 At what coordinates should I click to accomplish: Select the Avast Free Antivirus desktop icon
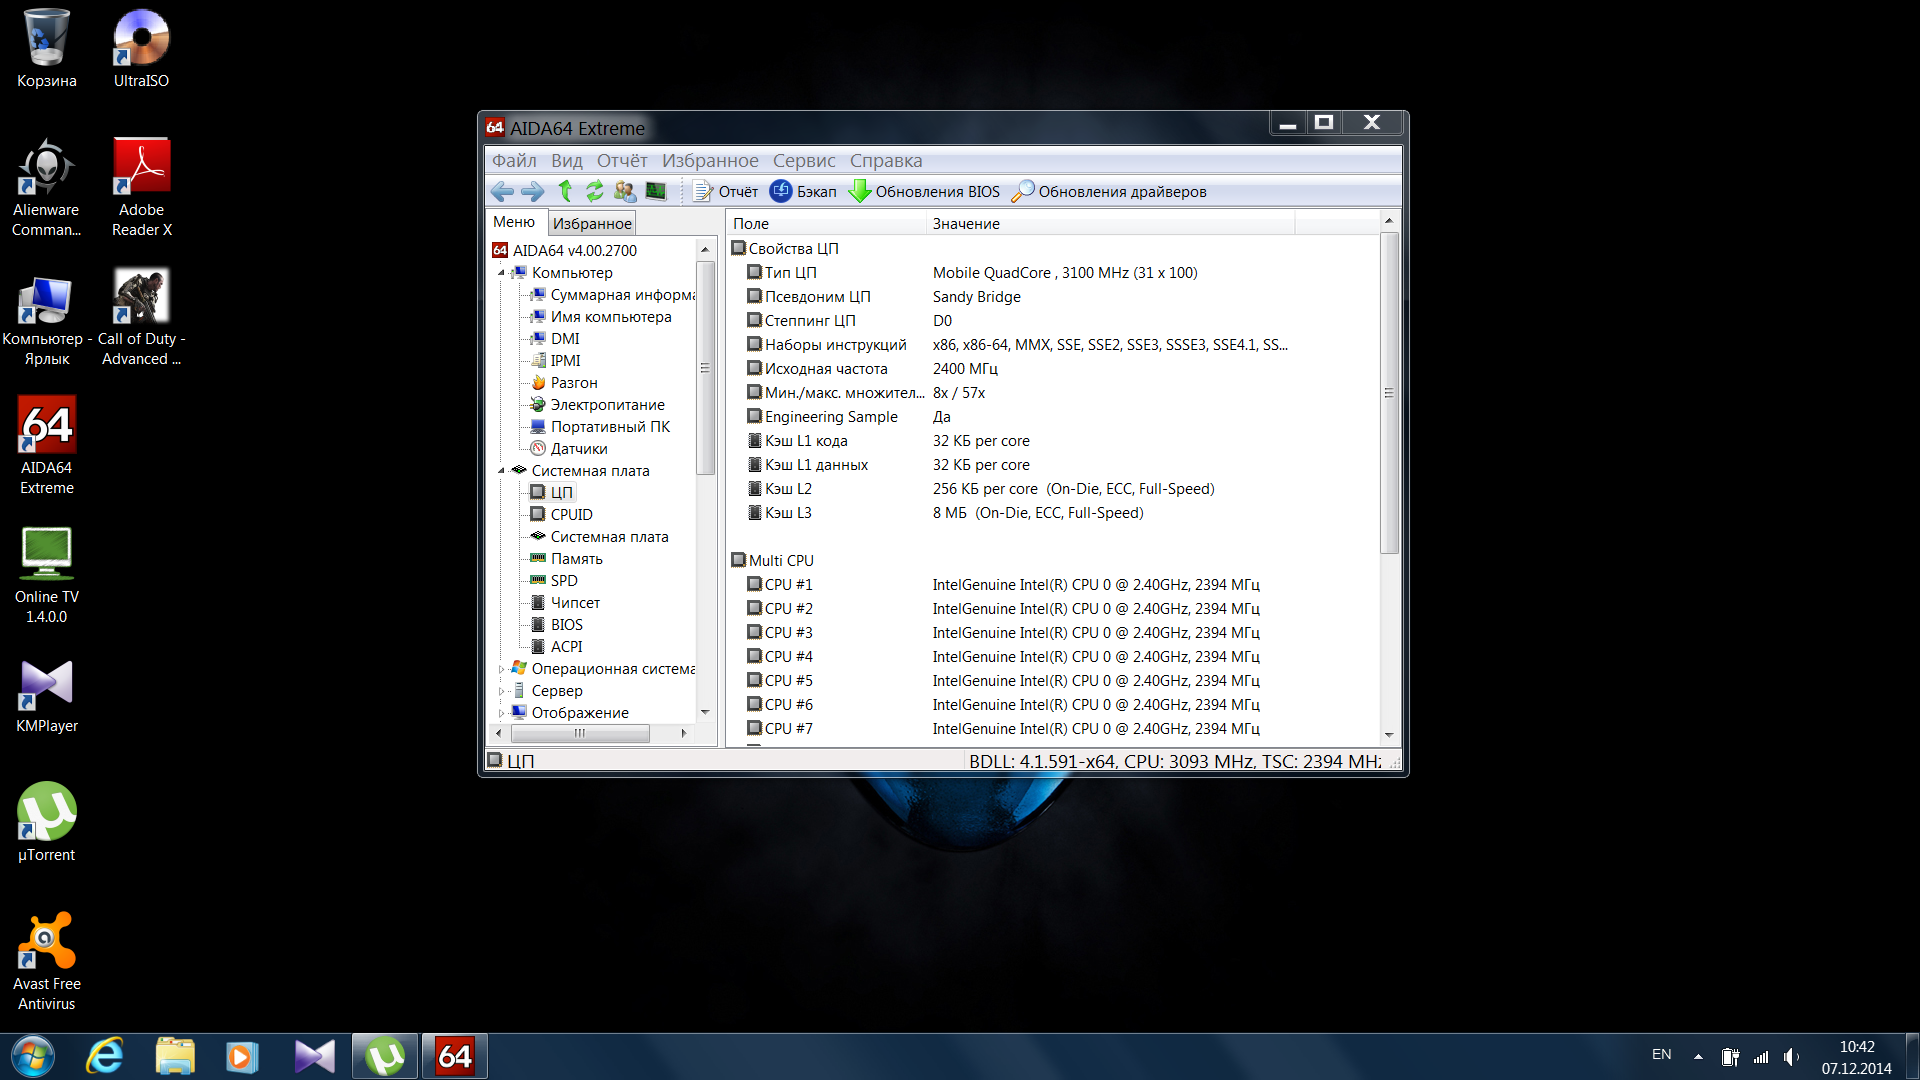click(46, 961)
